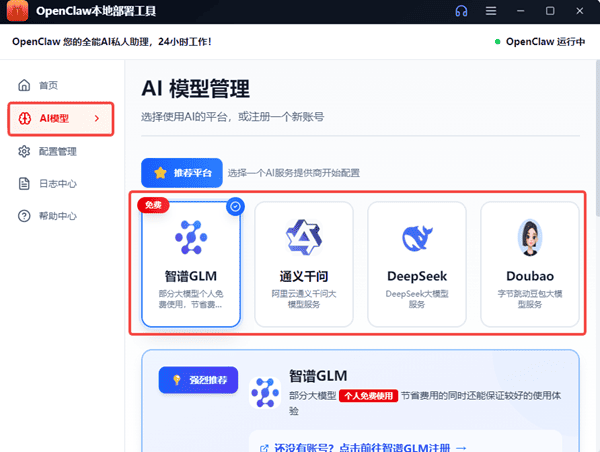The width and height of the screenshot is (600, 452).
Task: Click the external link icon before 还没有账号
Action: 264,448
